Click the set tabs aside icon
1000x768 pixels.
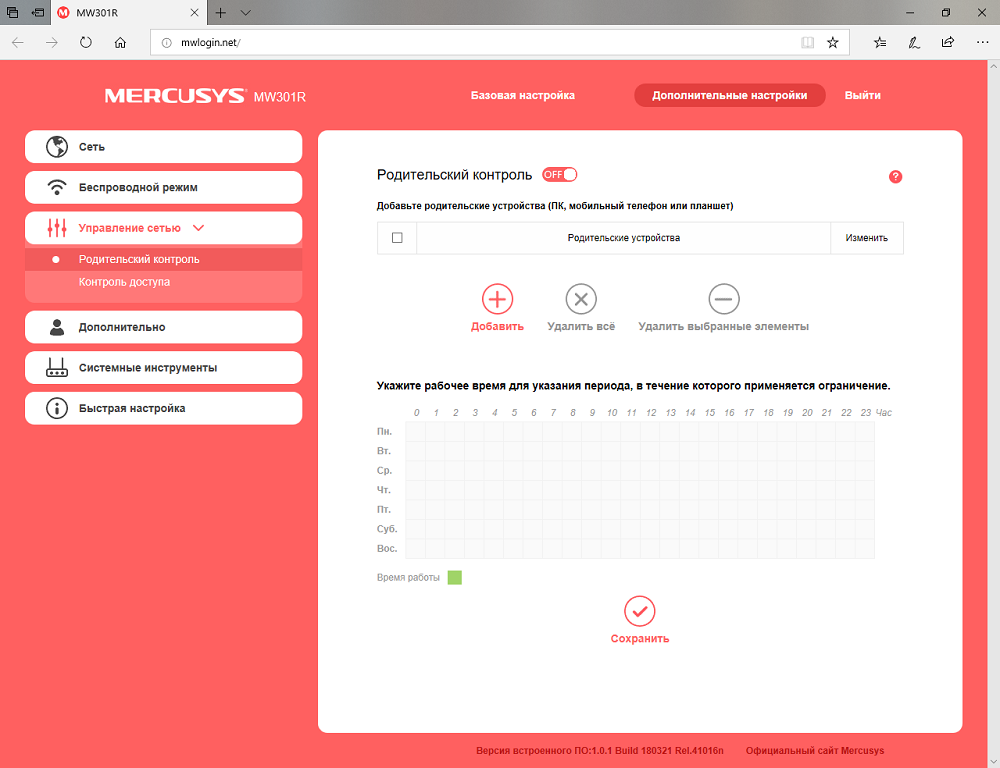tap(38, 13)
